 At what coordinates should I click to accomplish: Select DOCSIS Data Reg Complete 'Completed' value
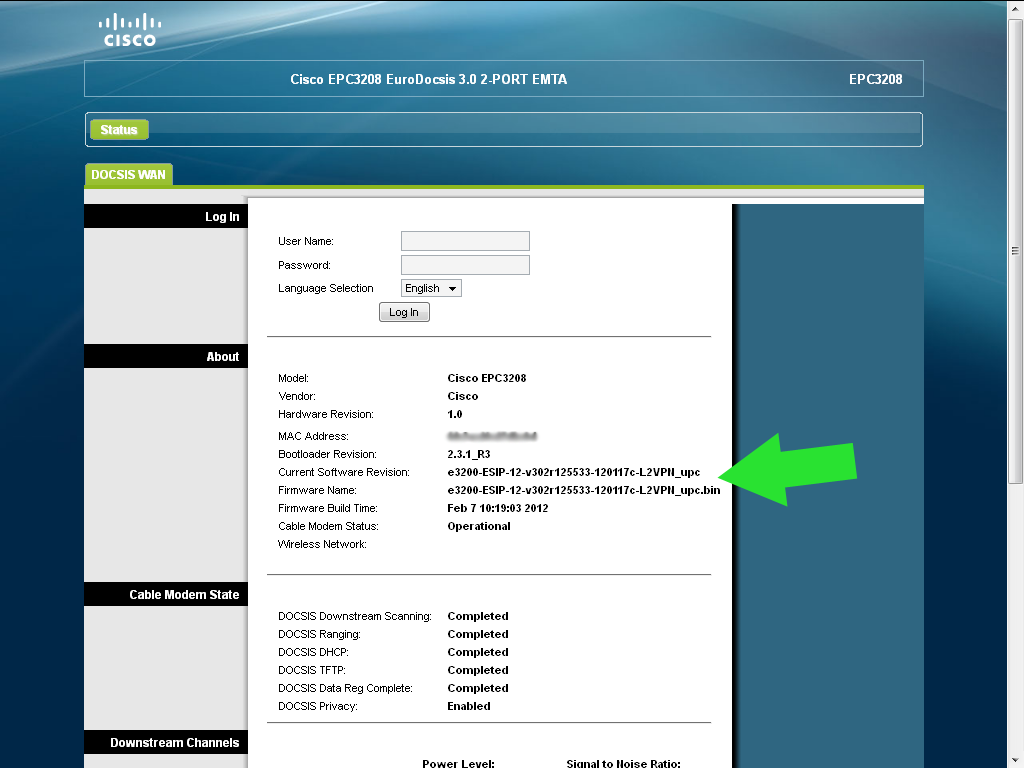477,688
